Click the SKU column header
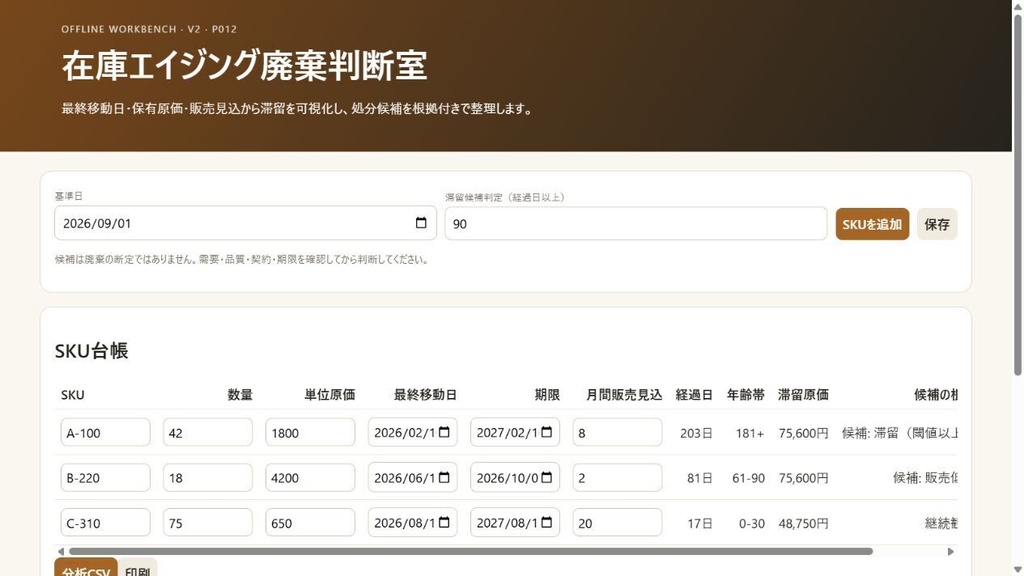The width and height of the screenshot is (1024, 576). pyautogui.click(x=72, y=394)
